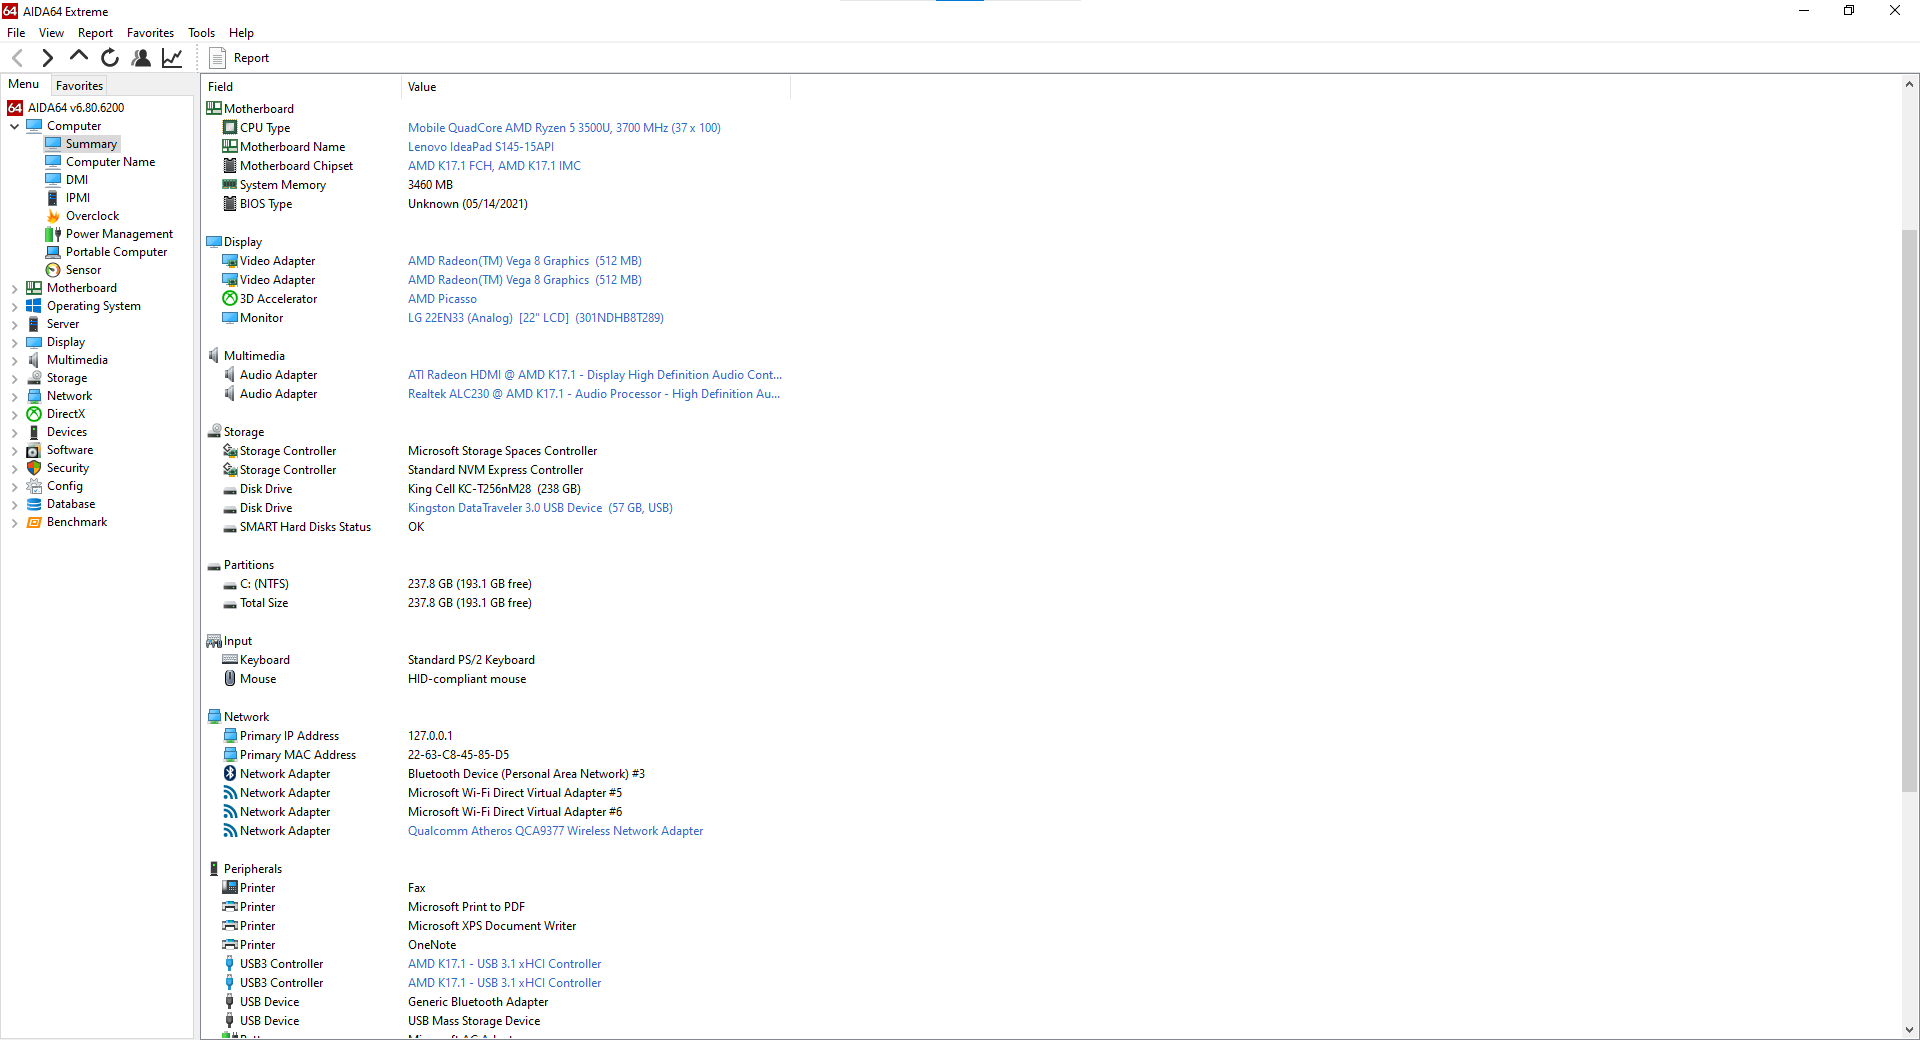1920x1040 pixels.
Task: Click the Qualcomm Atheros QCA9377 adapter link
Action: tap(555, 831)
